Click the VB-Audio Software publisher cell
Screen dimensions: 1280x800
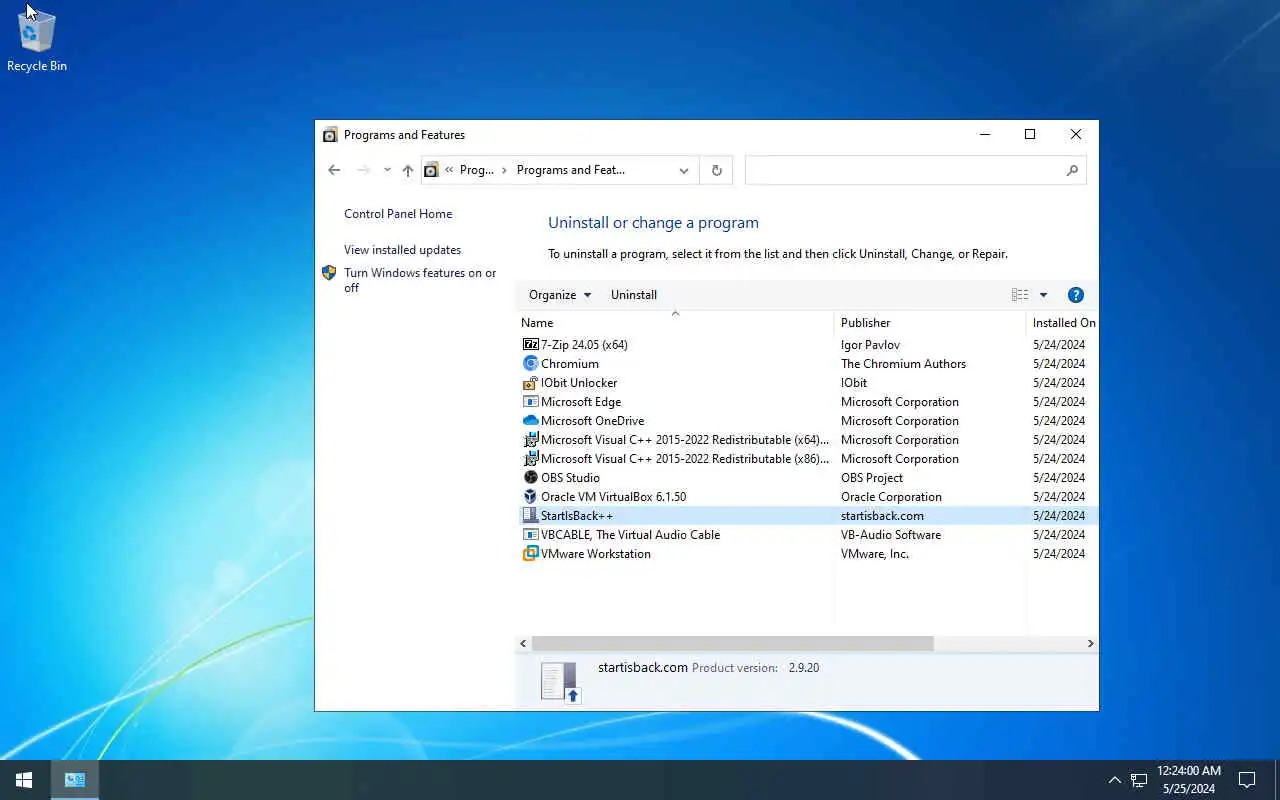tap(891, 535)
